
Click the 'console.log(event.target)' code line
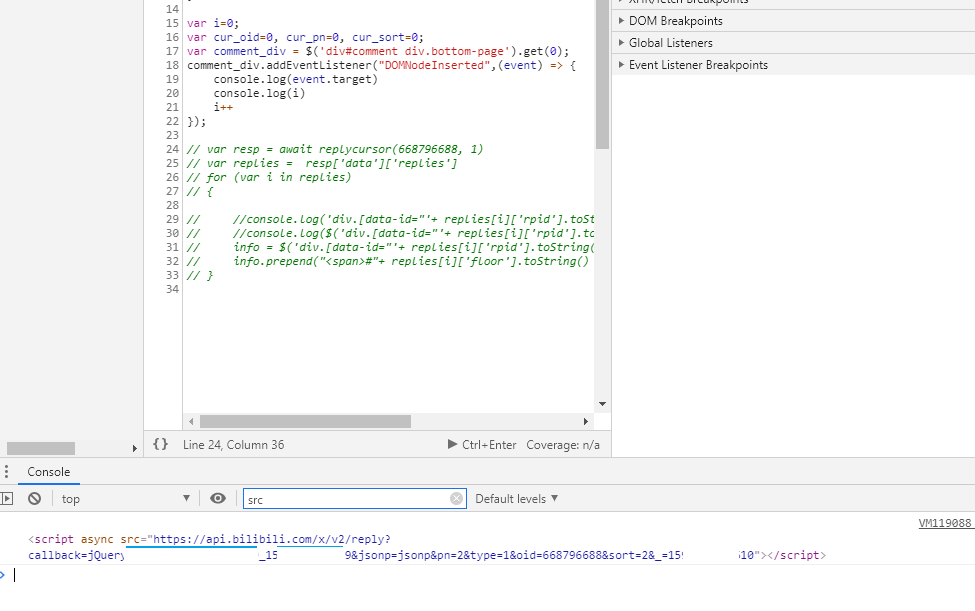tap(295, 79)
